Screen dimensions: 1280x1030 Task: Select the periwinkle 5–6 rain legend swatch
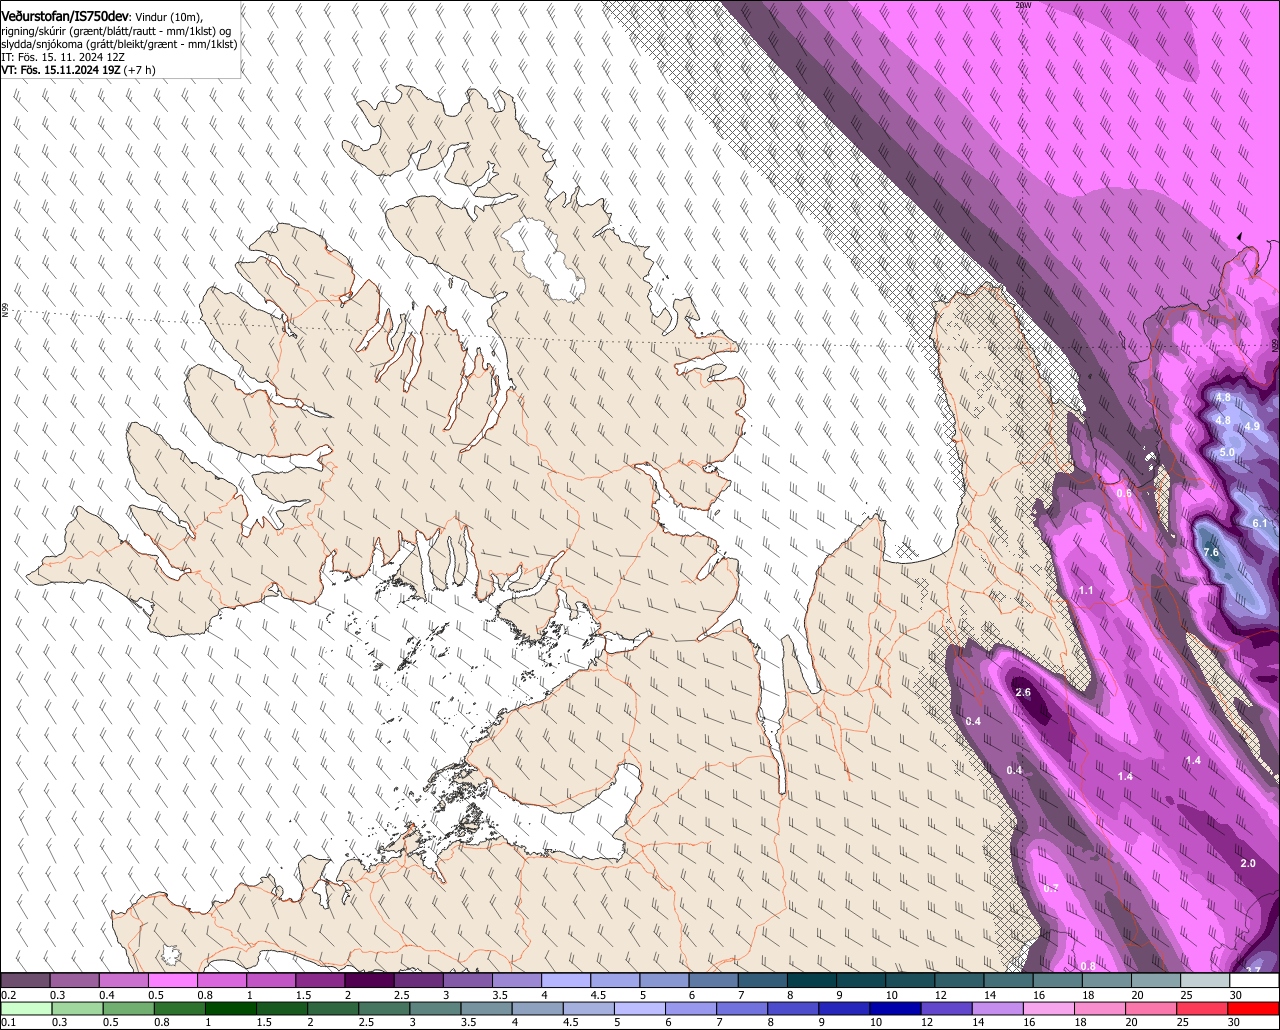[x=638, y=1008]
